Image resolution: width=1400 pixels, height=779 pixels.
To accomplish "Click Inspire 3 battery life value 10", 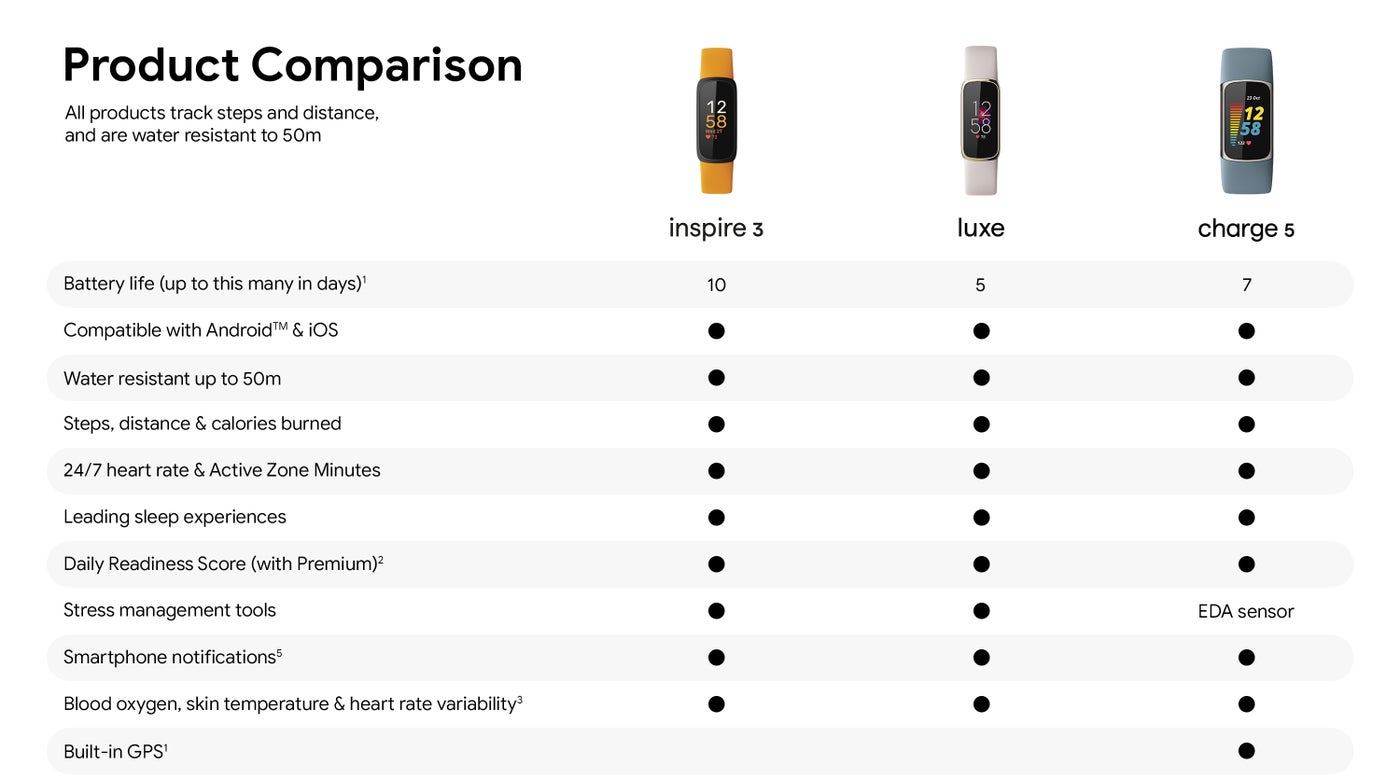I will (x=716, y=285).
